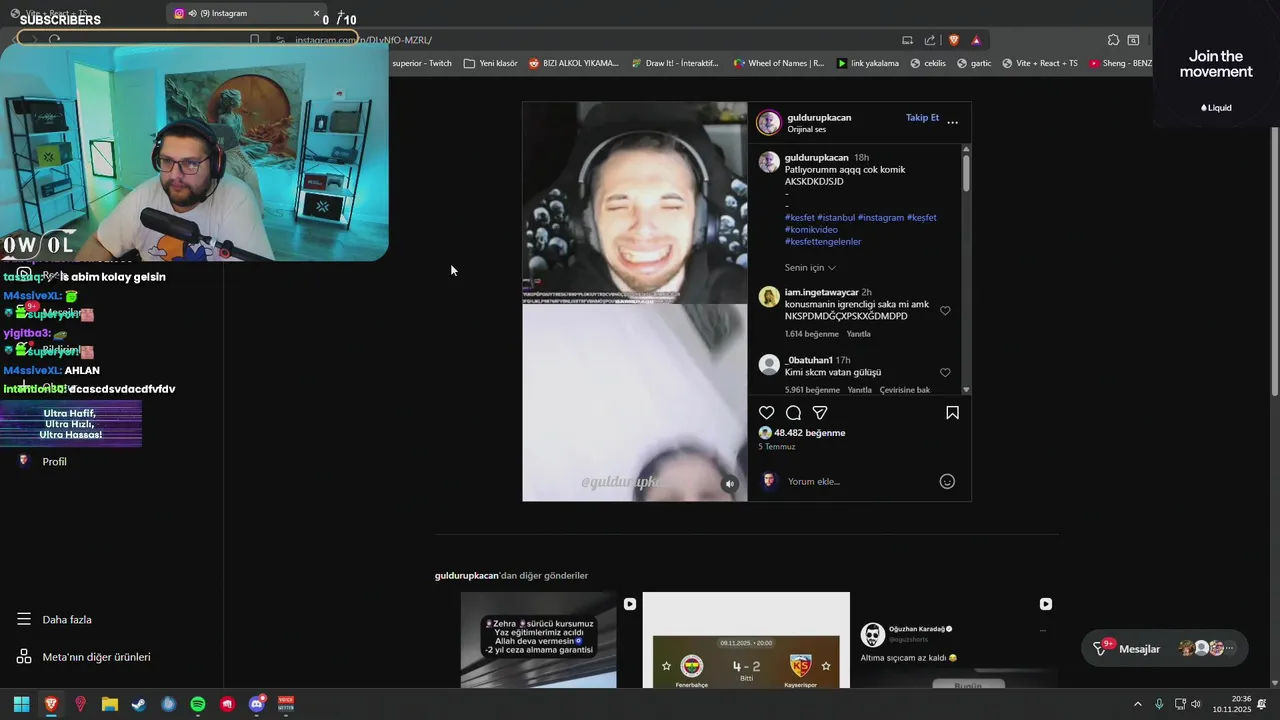The image size is (1280, 720).
Task: Open the emoji picker in comment box
Action: tap(947, 481)
